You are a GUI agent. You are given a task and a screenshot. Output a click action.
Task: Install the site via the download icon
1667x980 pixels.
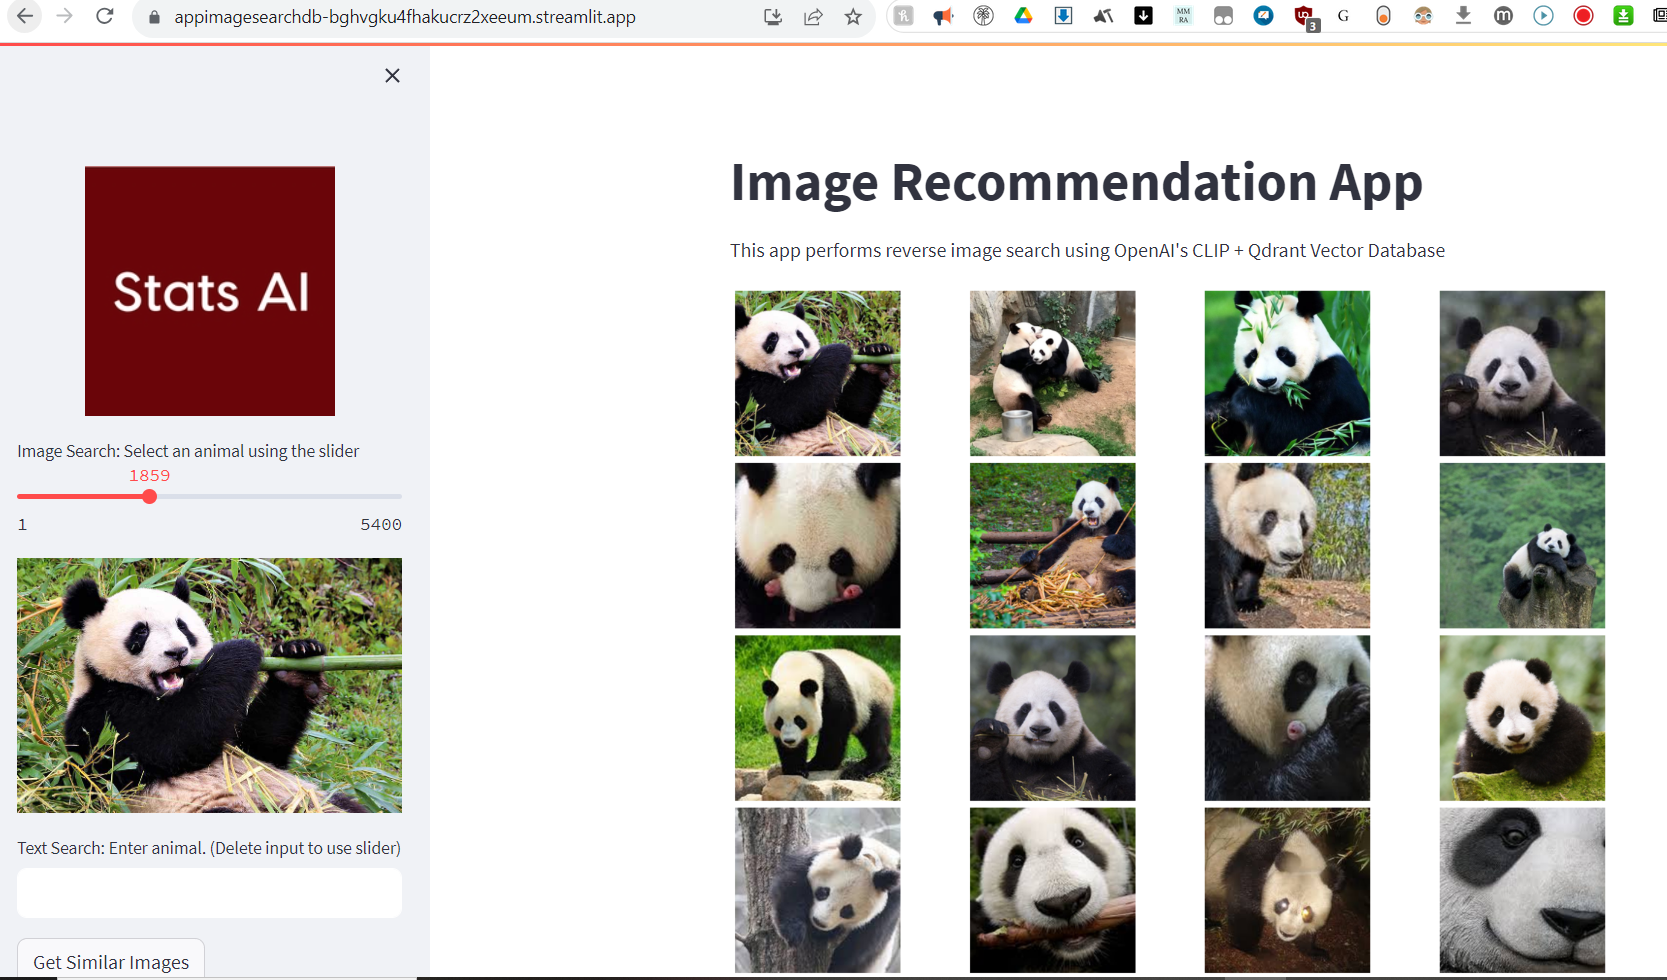(772, 17)
